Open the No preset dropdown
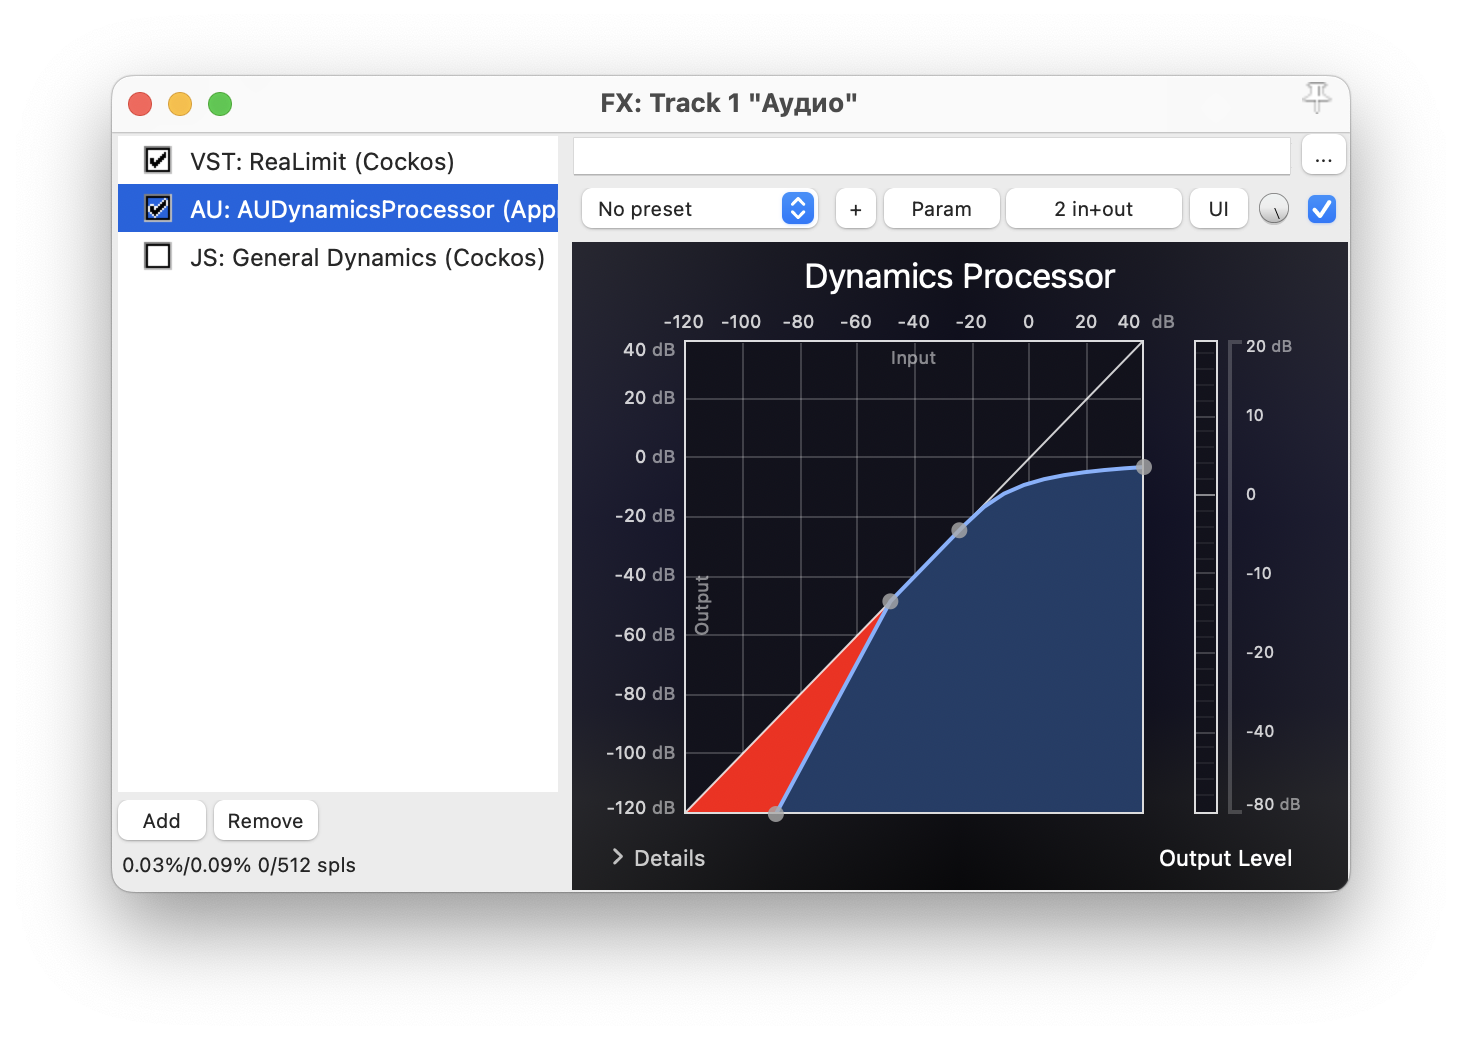 700,208
